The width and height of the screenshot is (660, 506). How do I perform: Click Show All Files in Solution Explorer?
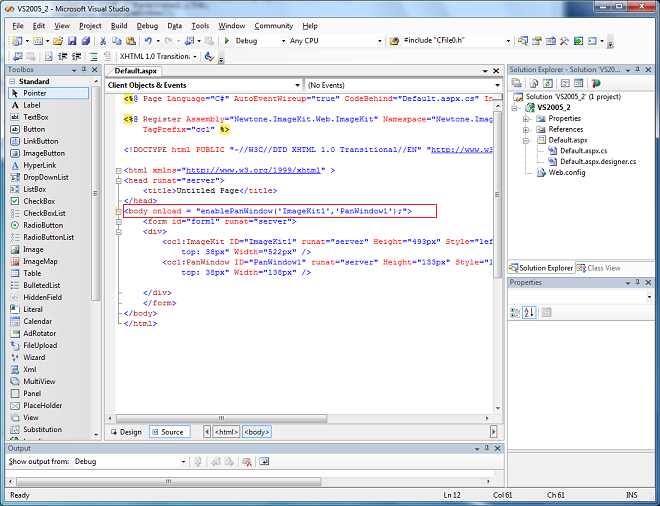click(x=534, y=83)
